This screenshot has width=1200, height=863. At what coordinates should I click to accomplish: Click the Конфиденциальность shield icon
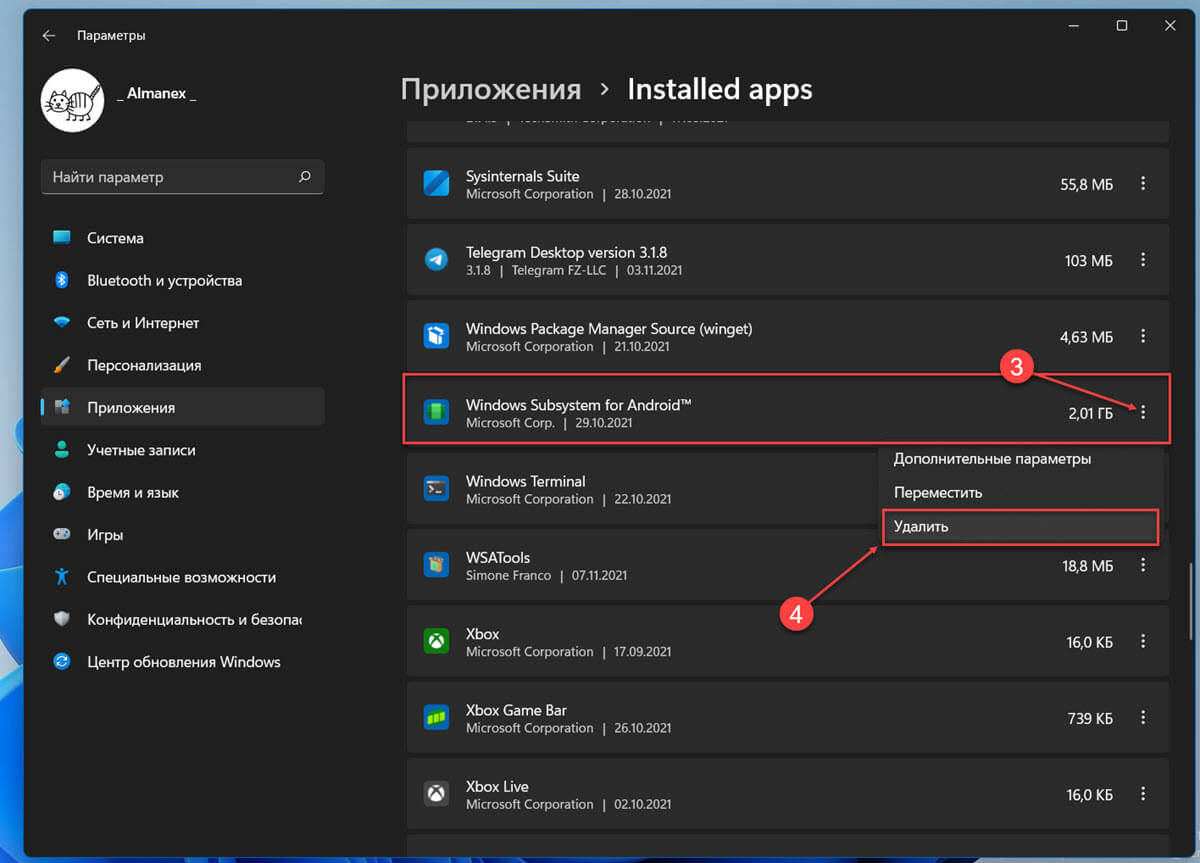click(x=62, y=619)
